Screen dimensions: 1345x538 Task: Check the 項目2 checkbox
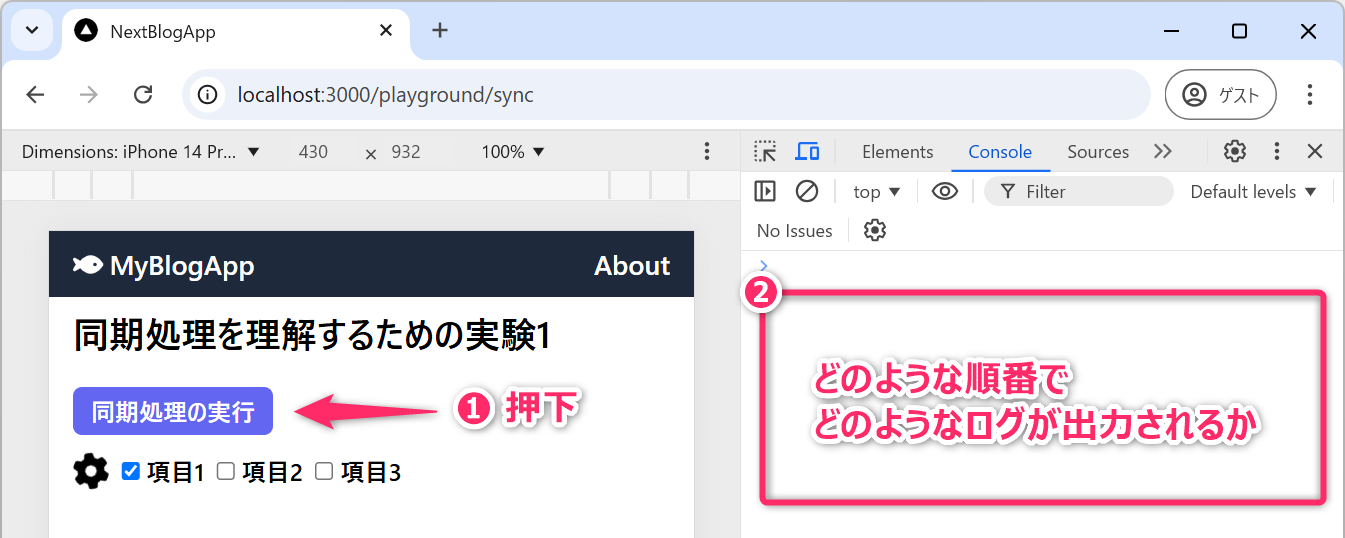click(x=226, y=472)
